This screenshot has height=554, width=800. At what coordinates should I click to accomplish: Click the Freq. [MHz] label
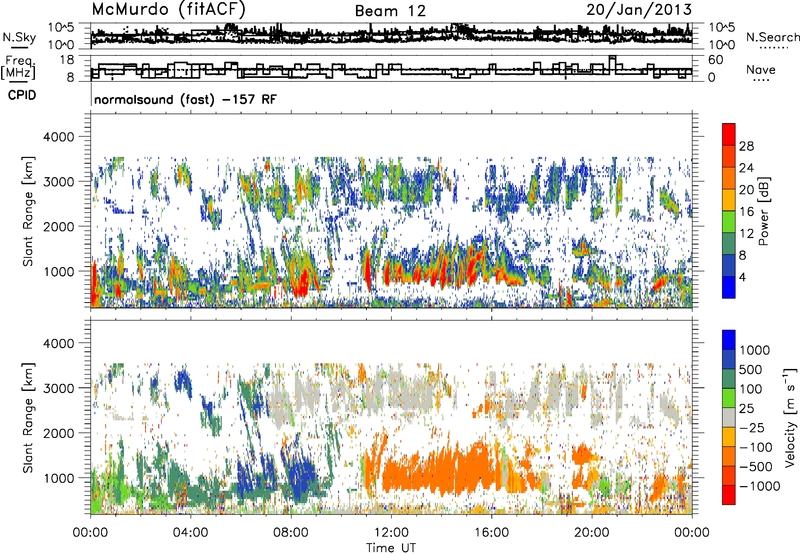point(20,68)
